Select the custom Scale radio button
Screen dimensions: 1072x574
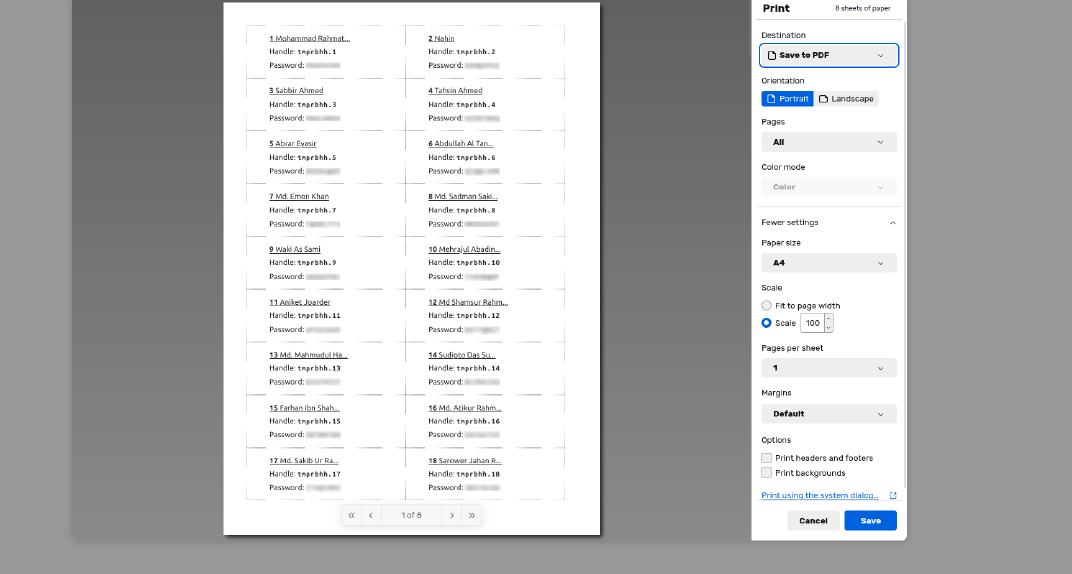coord(767,323)
